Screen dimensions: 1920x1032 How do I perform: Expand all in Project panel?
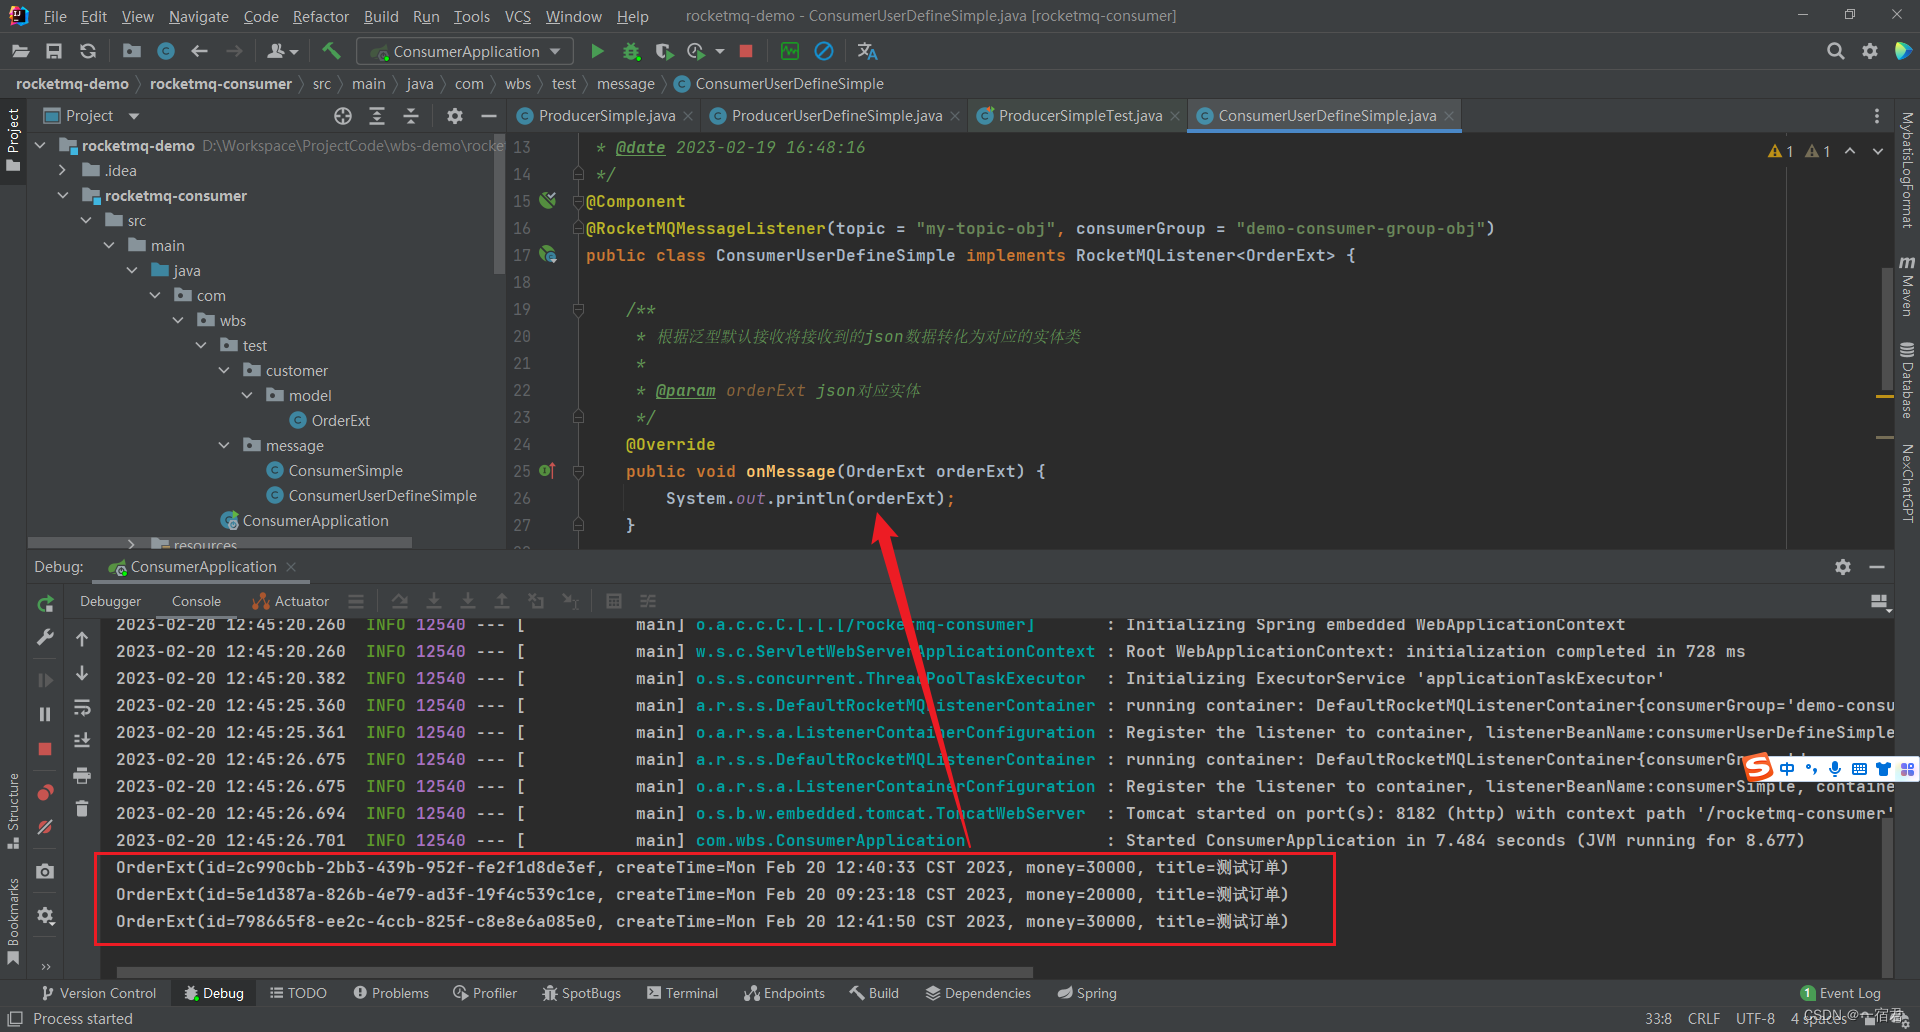(377, 116)
